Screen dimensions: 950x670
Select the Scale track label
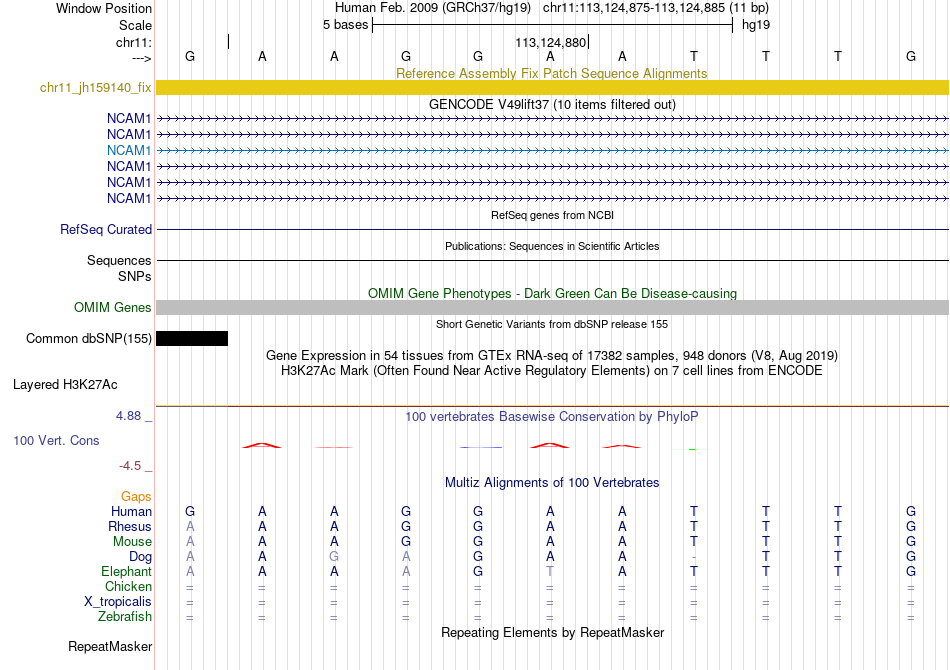click(135, 25)
